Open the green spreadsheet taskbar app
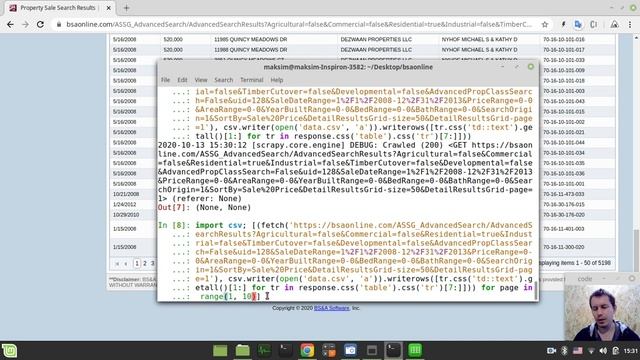 415,350
